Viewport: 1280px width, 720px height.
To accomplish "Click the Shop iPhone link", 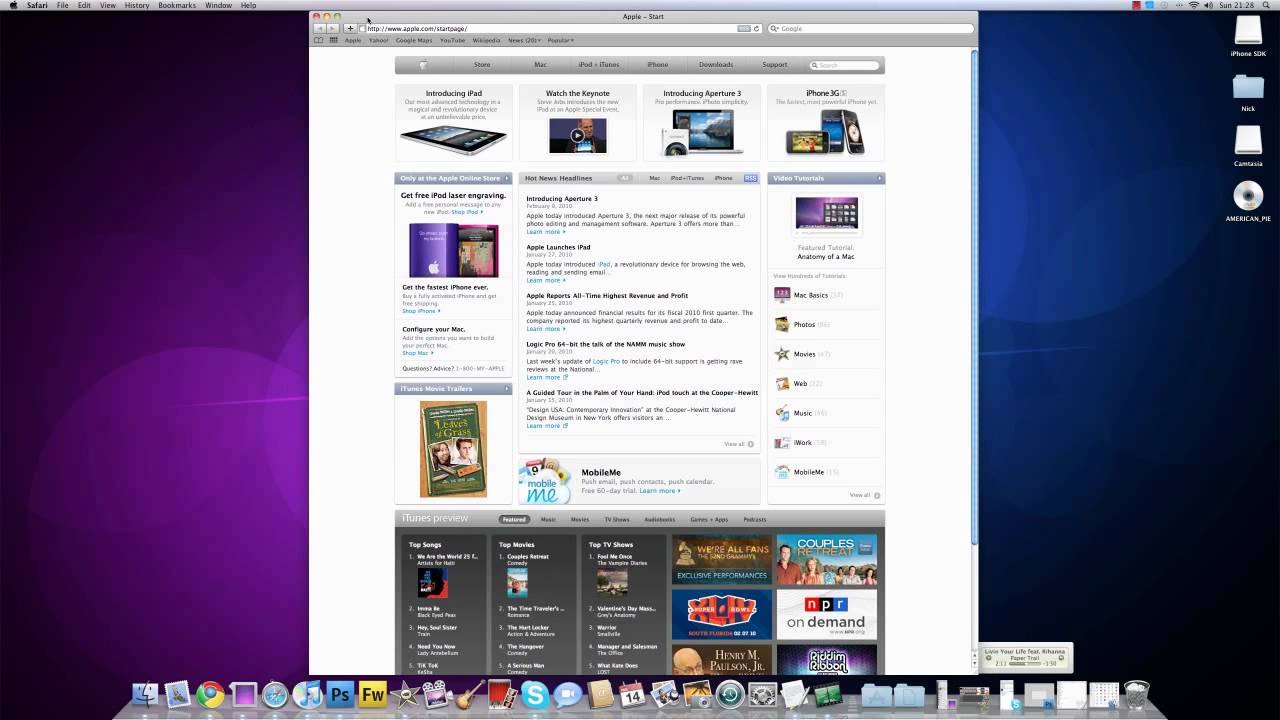I will 421,311.
